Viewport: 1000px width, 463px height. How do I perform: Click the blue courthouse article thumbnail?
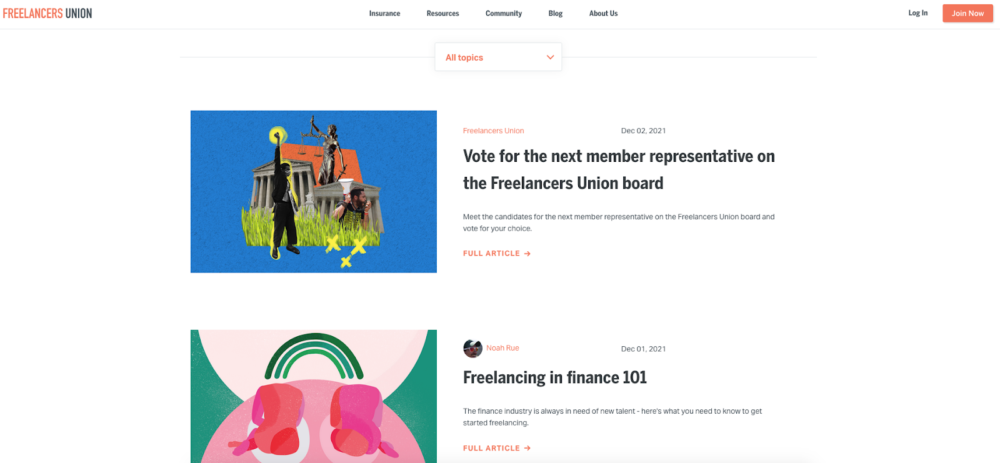(314, 192)
